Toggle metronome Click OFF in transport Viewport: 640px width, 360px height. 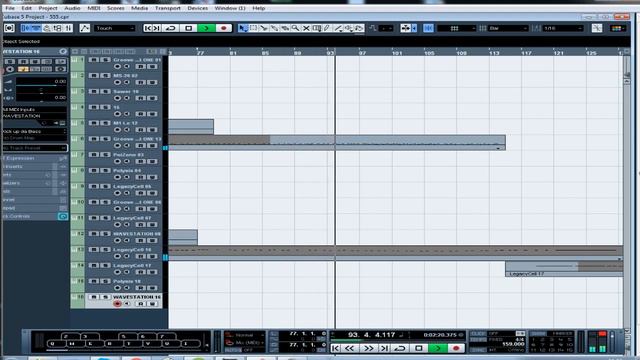478,334
